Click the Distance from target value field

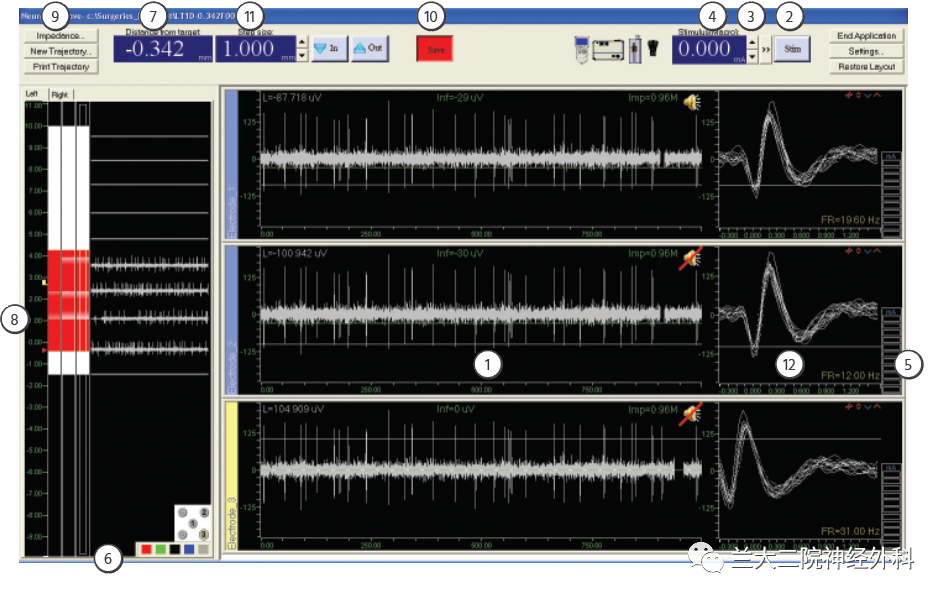(163, 49)
